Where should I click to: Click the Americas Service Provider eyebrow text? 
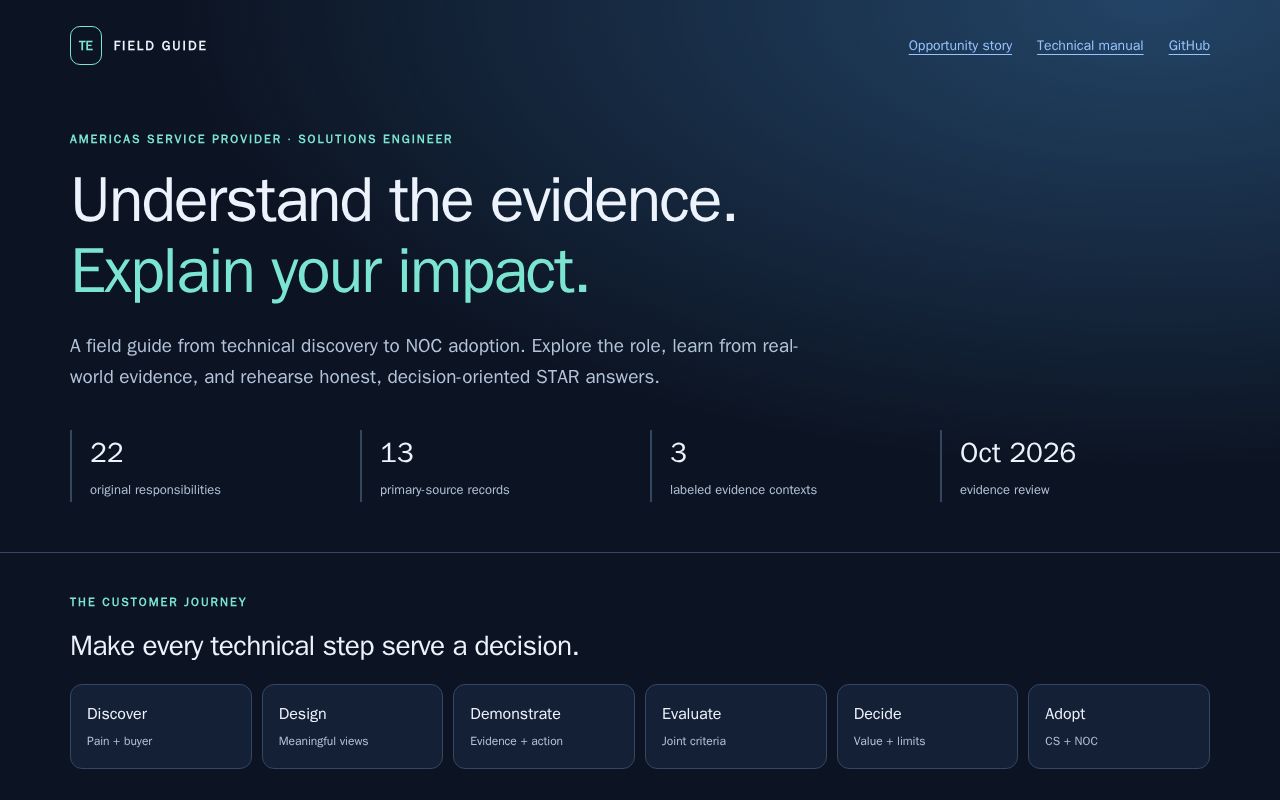click(261, 139)
